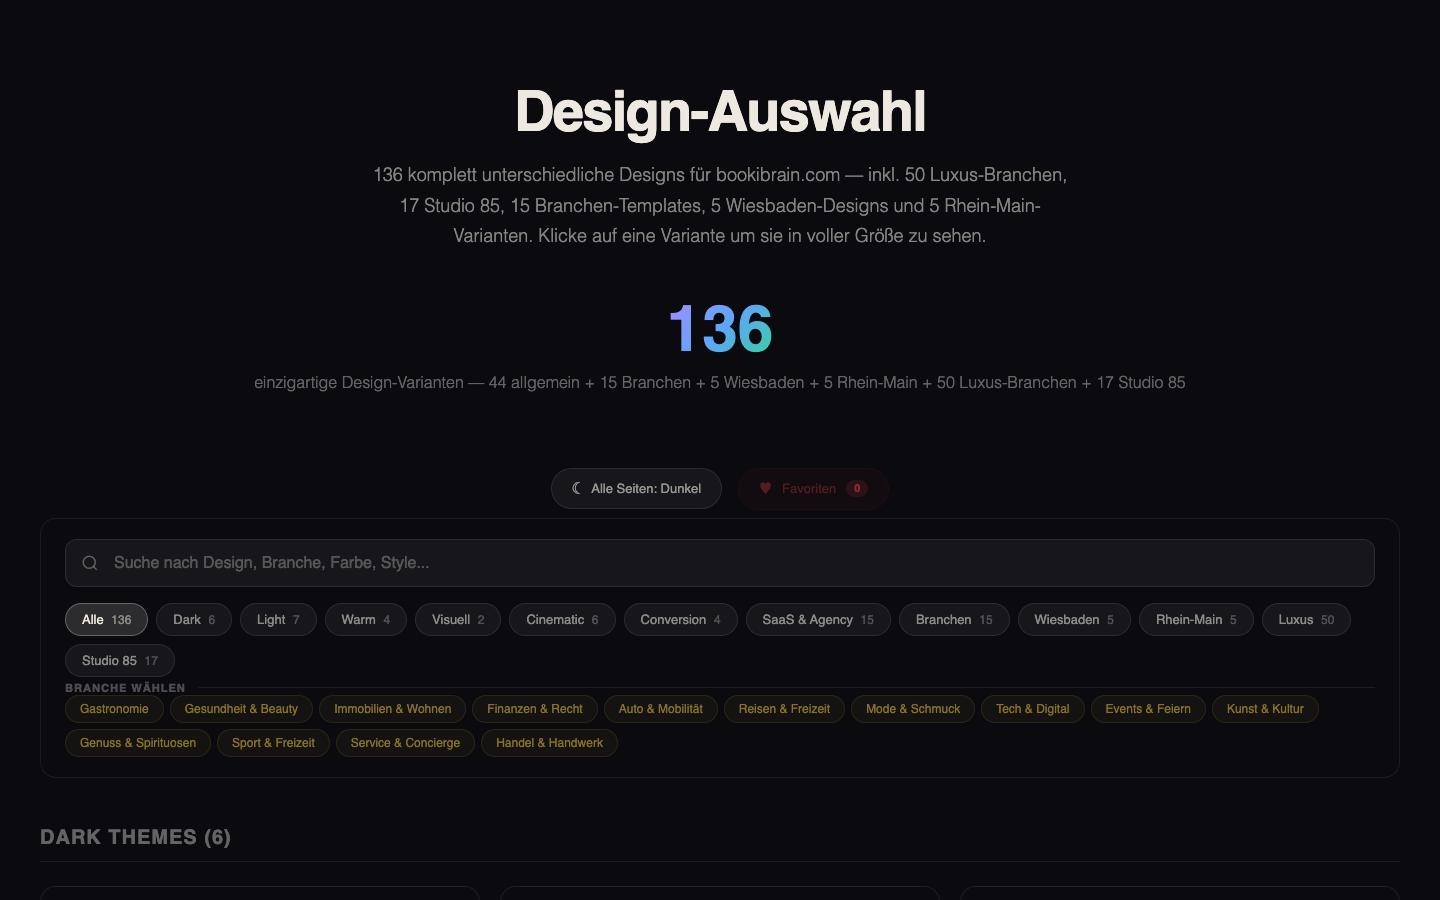Click the DARK THEMES (6) section heading
Viewport: 1440px width, 900px height.
(x=135, y=837)
